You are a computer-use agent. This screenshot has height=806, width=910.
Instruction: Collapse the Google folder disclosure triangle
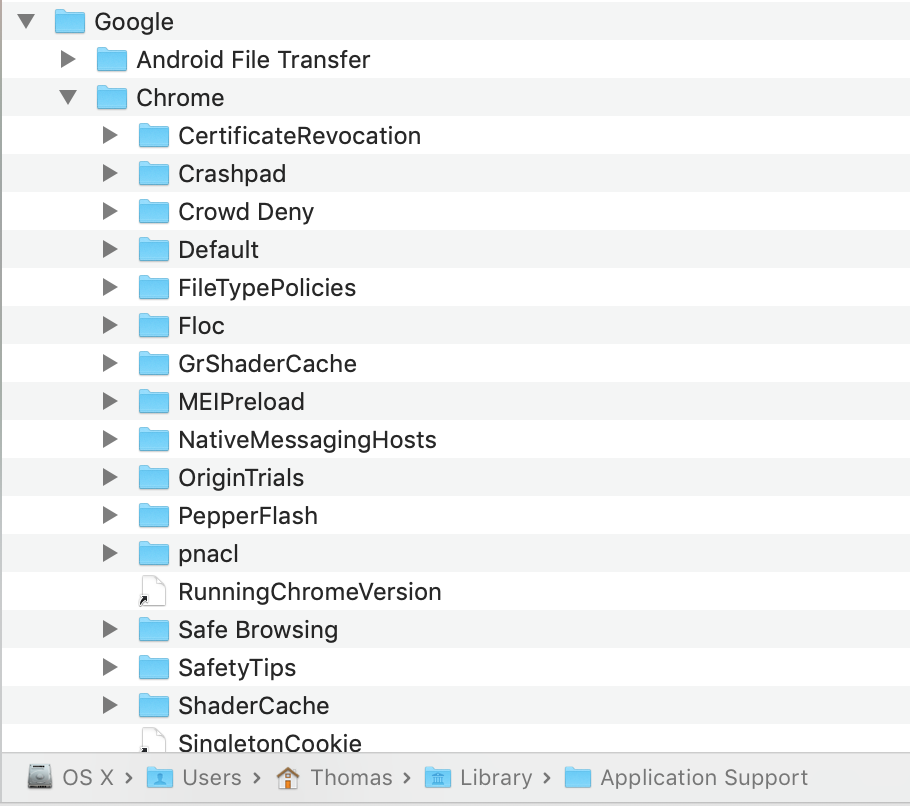coord(27,21)
